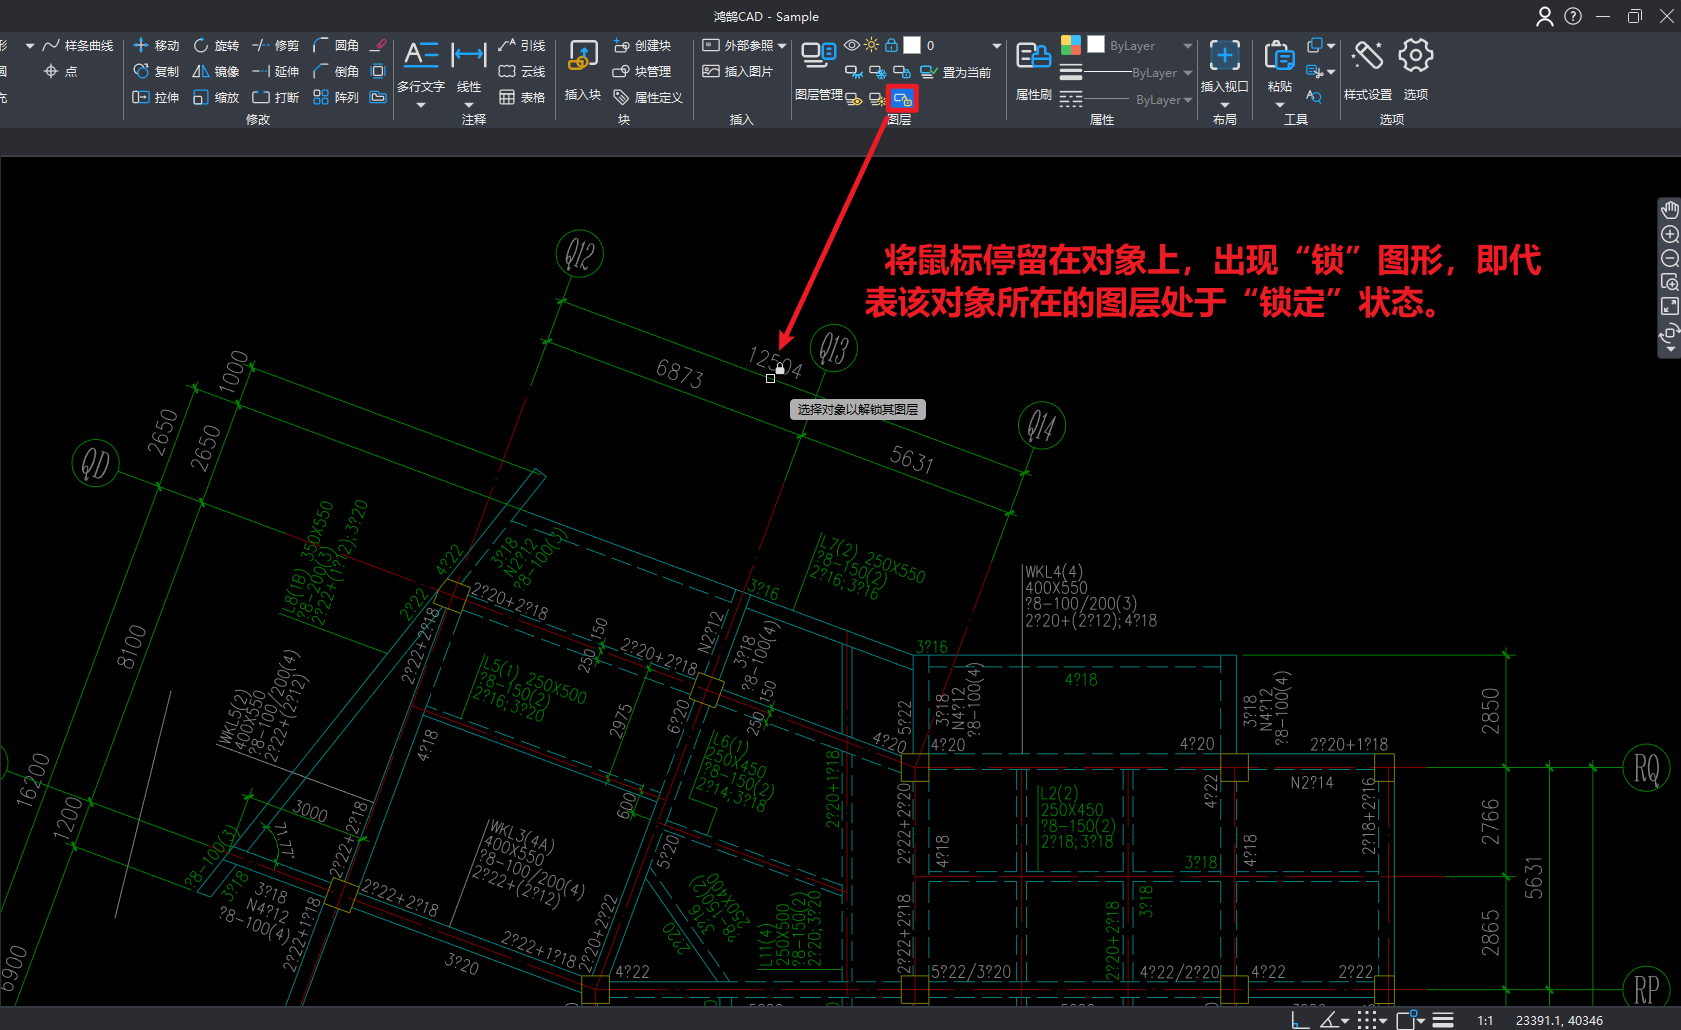Click the 块管理 block manager button
This screenshot has width=1681, height=1030.
click(642, 72)
